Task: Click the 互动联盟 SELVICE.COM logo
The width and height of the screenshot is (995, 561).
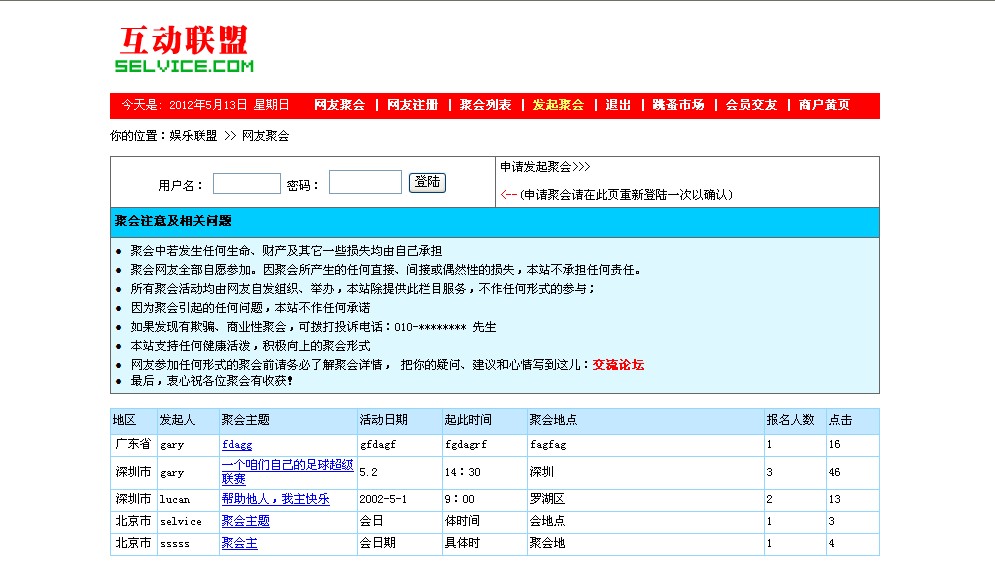Action: (x=184, y=50)
